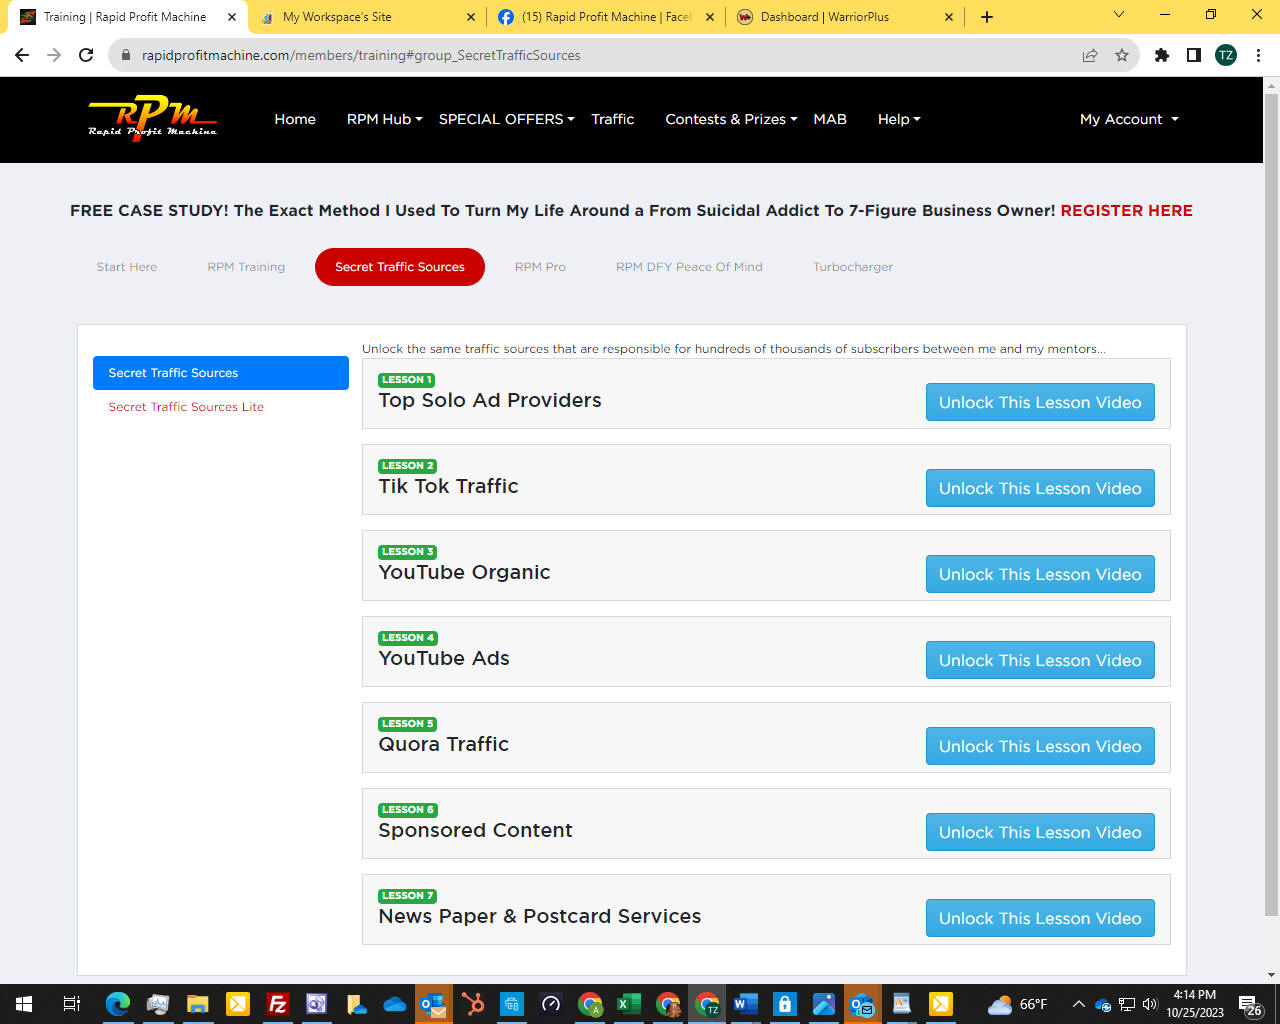Open the TZ Chrome profile avatar
The height and width of the screenshot is (1024, 1280).
(1226, 55)
